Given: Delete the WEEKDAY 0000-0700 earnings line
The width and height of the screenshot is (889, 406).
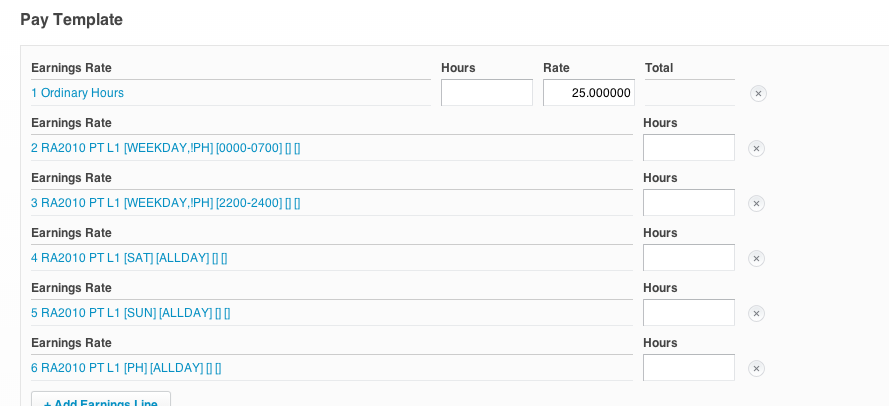Looking at the screenshot, I should tap(756, 149).
